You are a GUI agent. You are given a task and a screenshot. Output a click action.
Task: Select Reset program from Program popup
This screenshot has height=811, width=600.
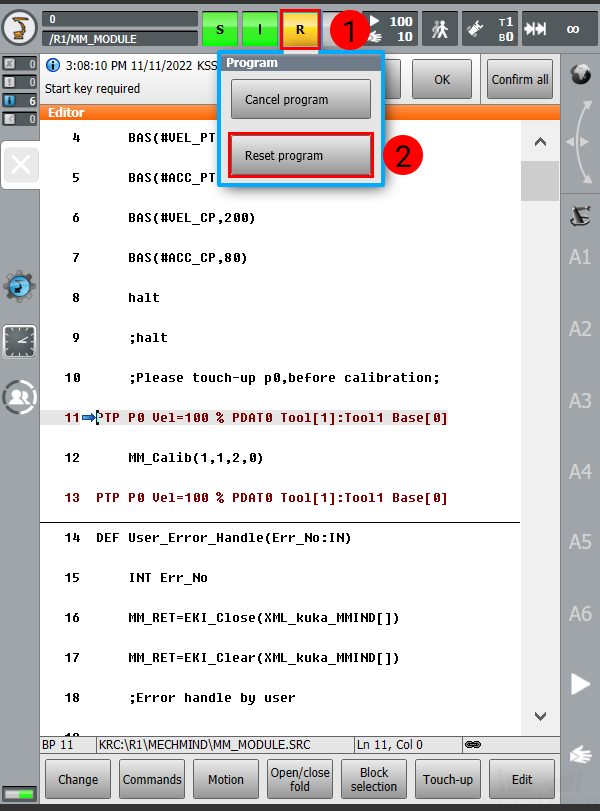[x=301, y=156]
